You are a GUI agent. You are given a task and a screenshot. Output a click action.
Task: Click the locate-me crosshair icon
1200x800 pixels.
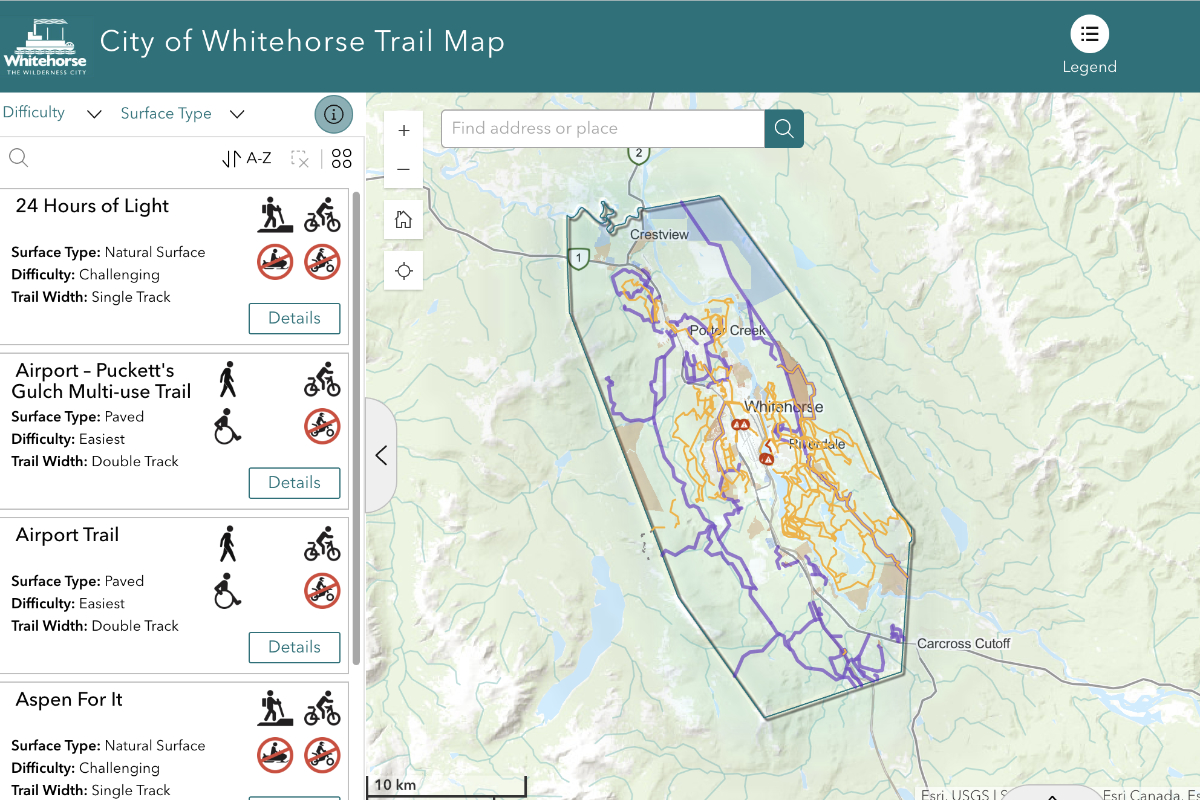tap(403, 270)
